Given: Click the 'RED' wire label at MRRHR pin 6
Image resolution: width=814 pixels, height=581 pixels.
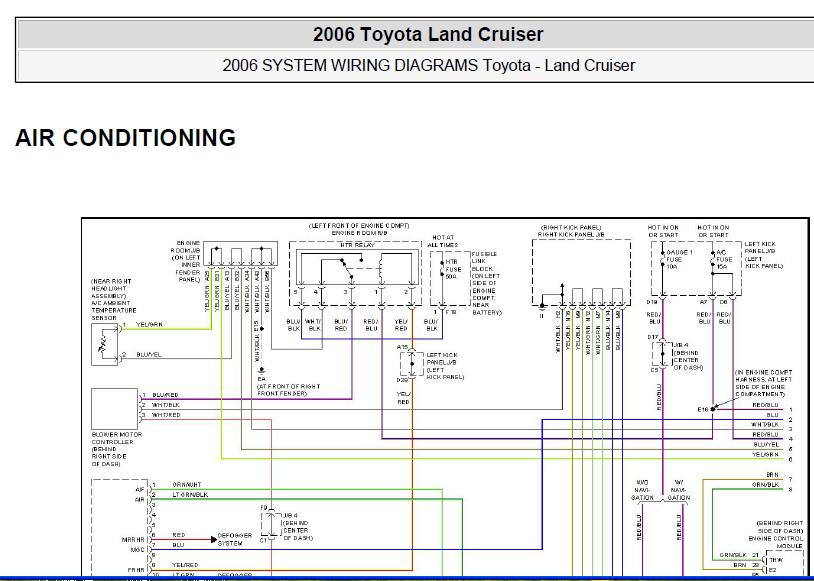Looking at the screenshot, I should (179, 535).
